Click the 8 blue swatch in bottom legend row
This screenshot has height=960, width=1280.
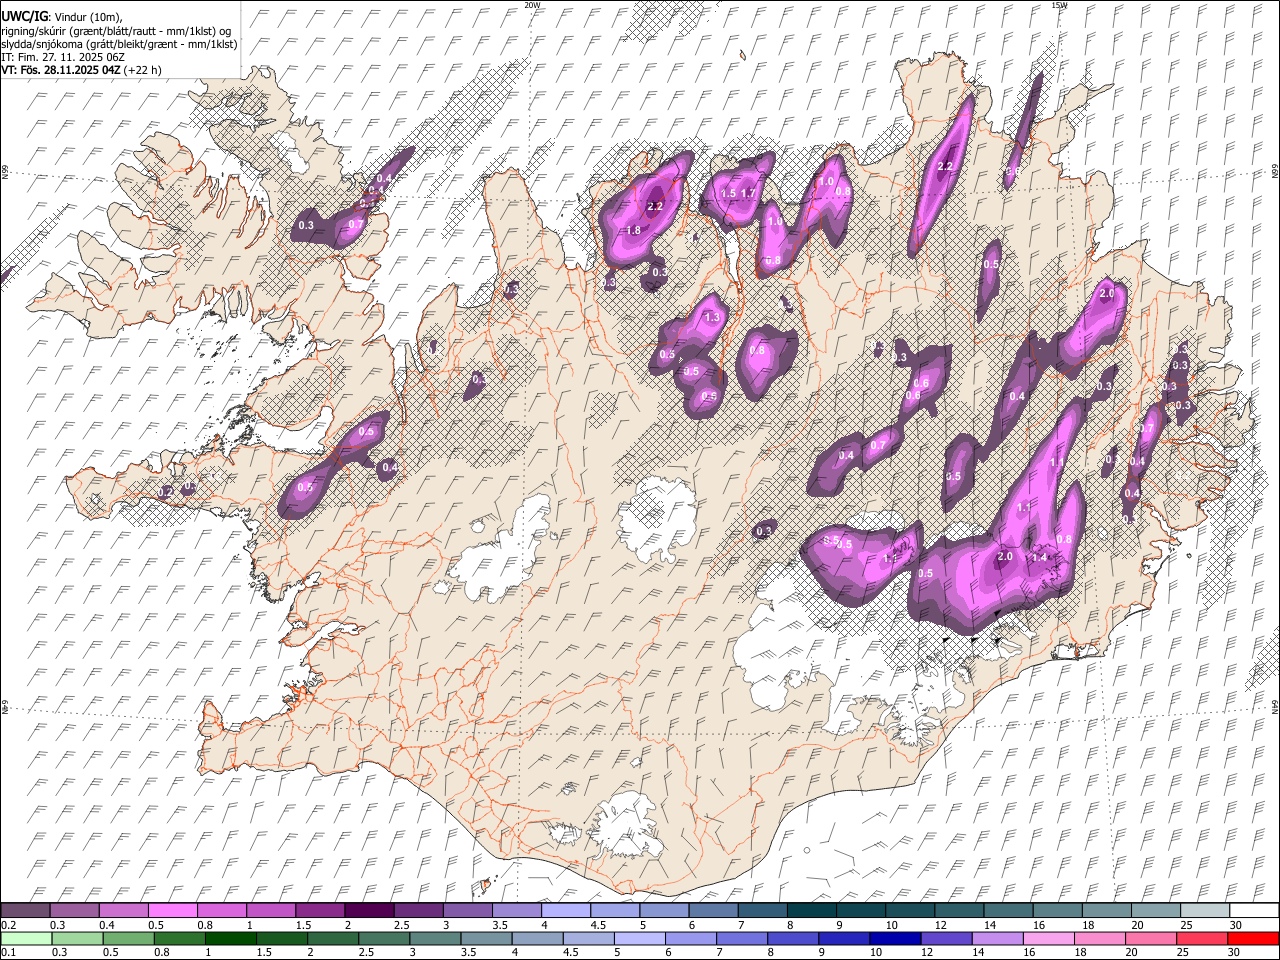click(793, 939)
